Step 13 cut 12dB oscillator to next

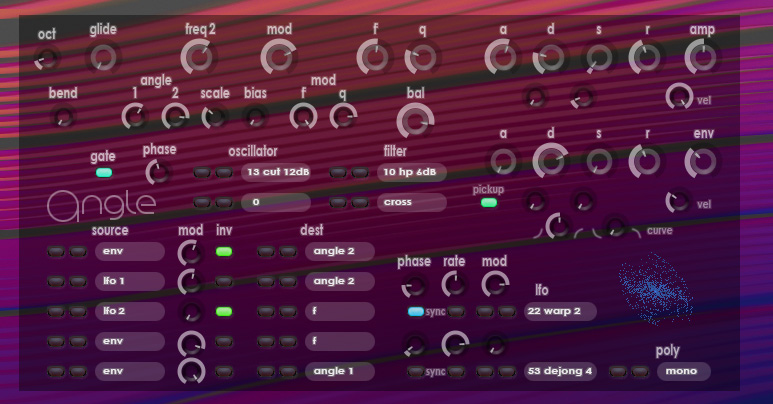click(x=224, y=173)
